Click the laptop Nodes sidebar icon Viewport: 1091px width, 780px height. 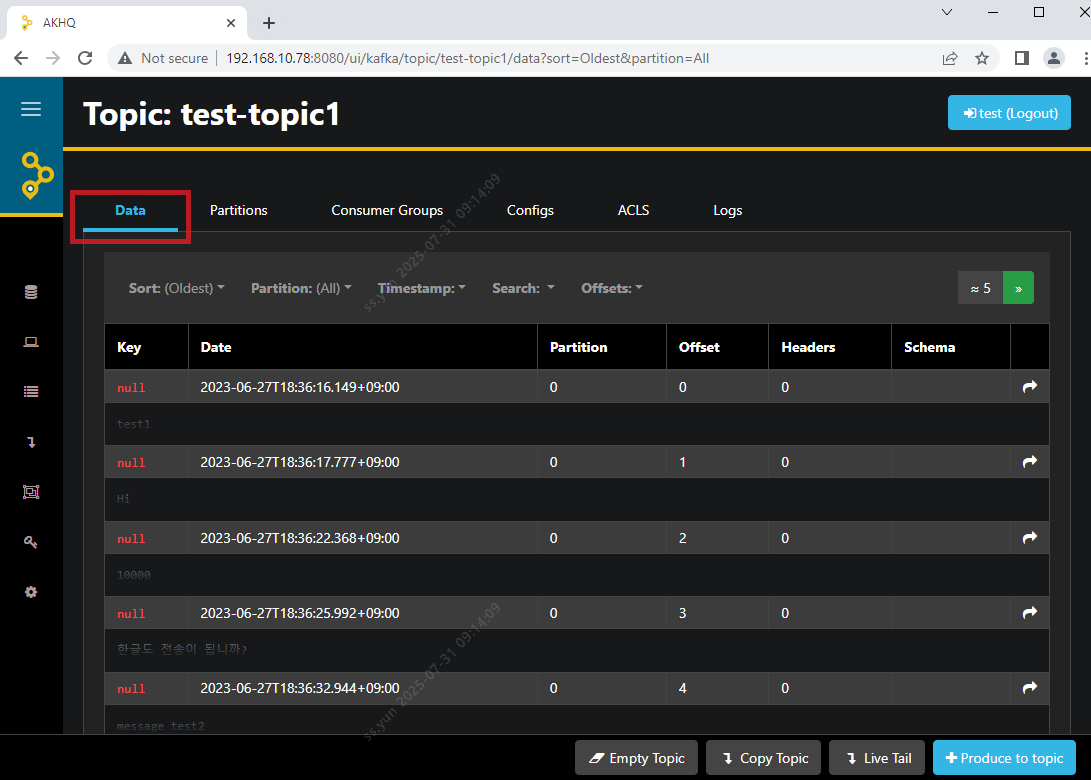pyautogui.click(x=31, y=342)
